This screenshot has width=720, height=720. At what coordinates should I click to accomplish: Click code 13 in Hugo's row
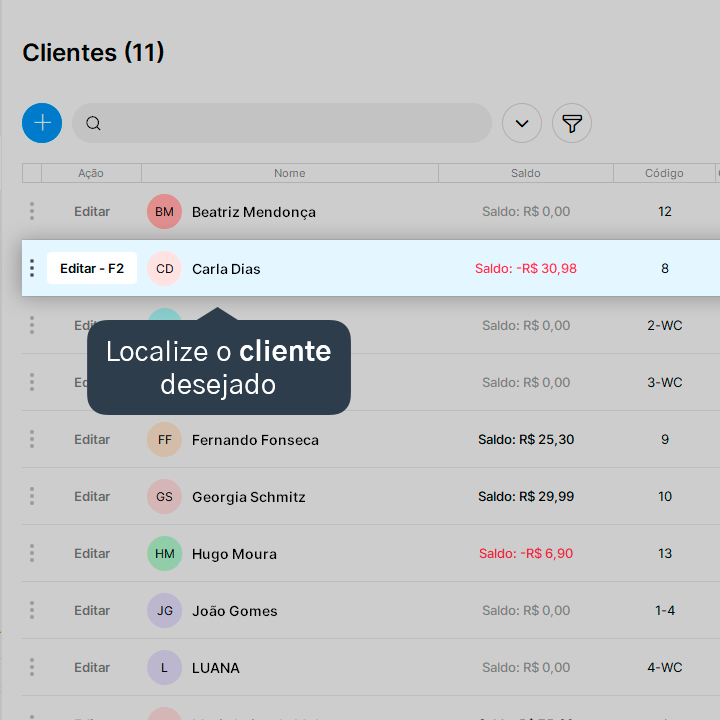[664, 553]
